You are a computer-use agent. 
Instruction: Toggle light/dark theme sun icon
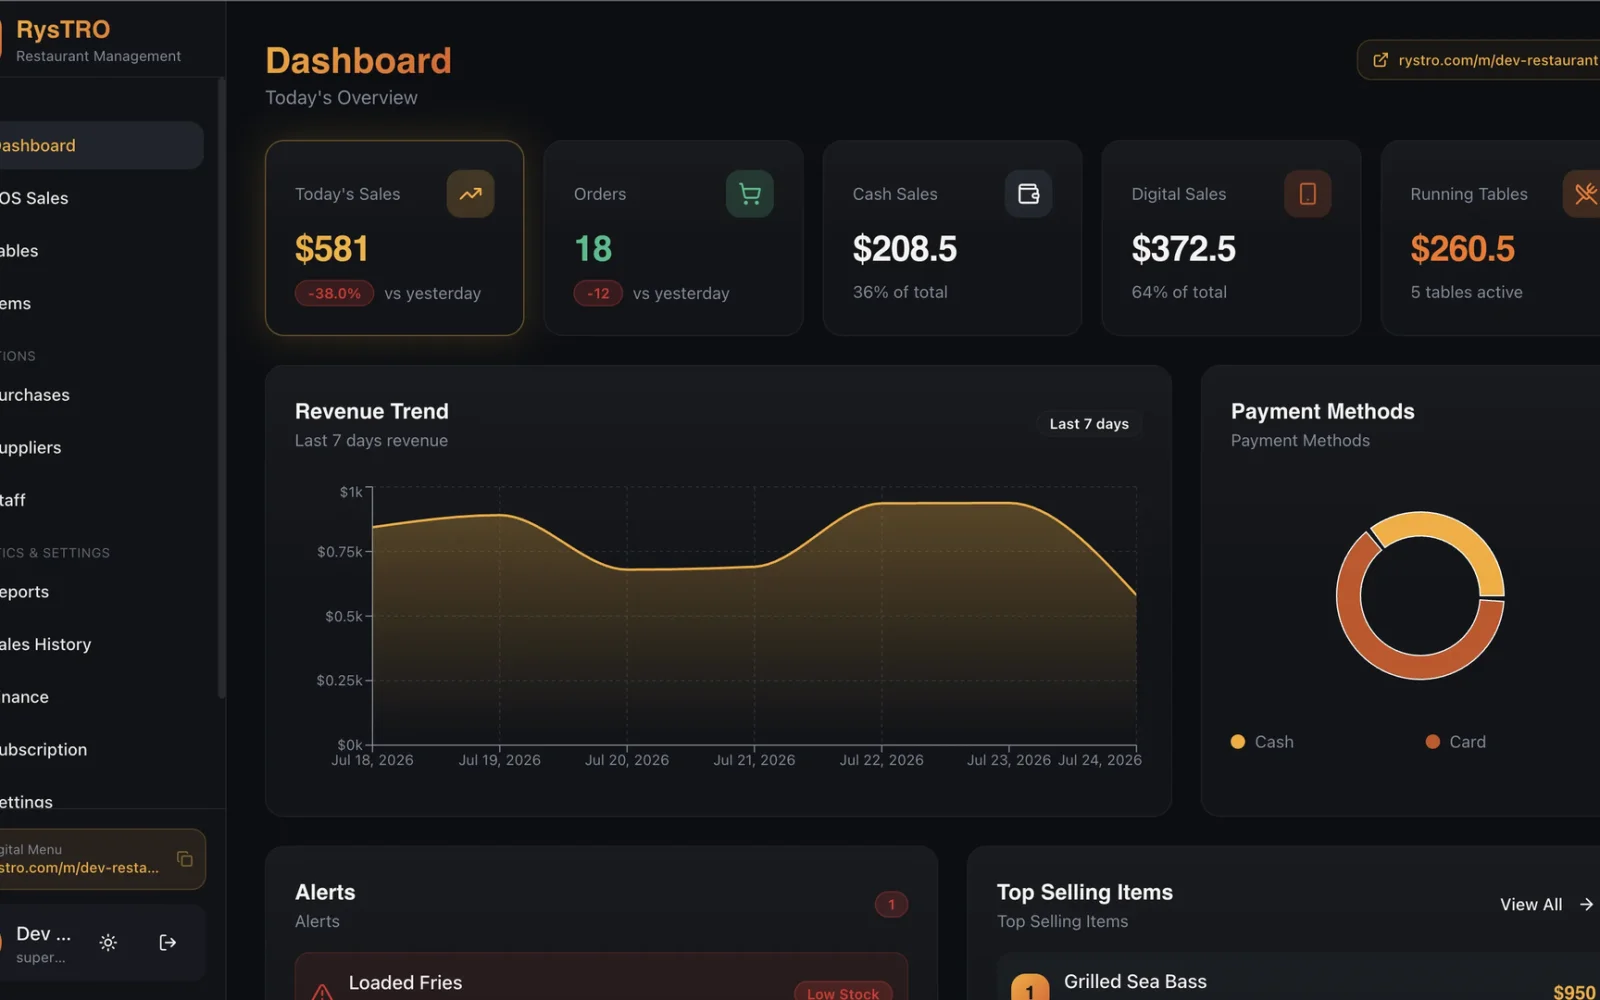coord(108,942)
